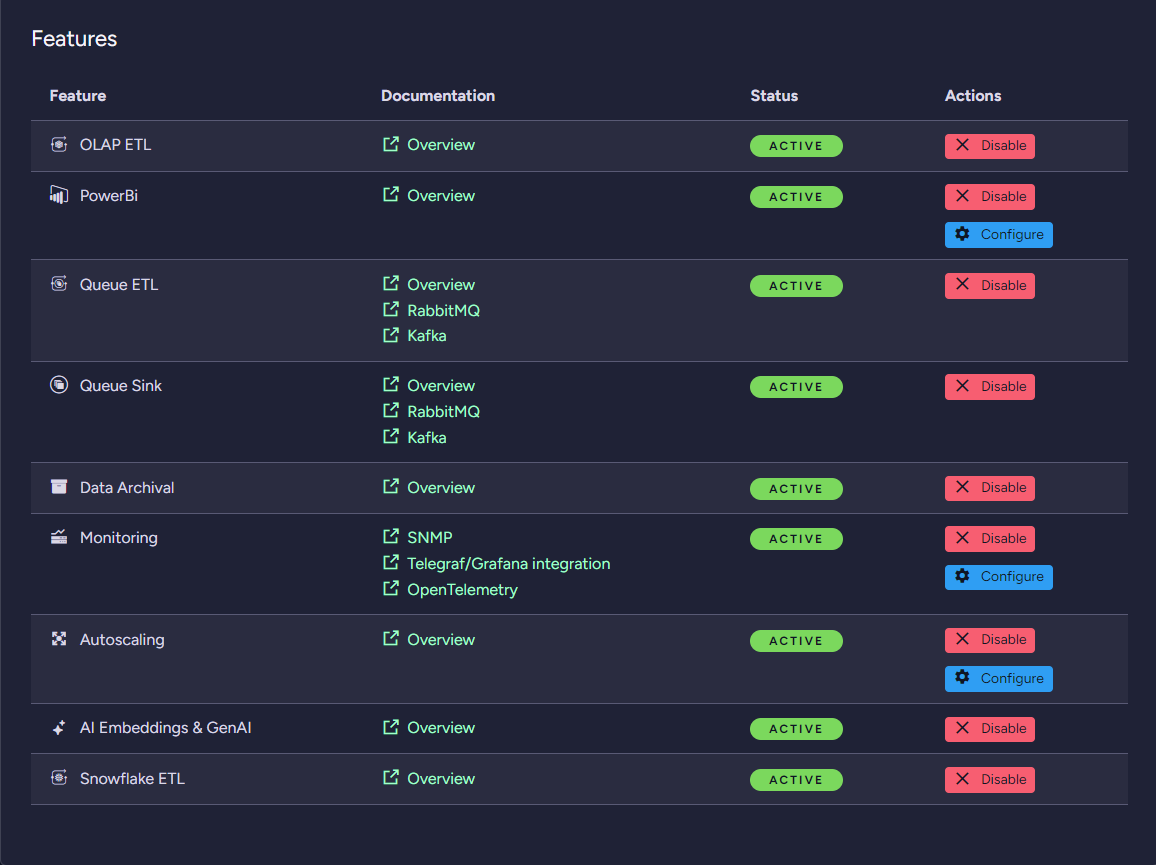Click the AI Embeddings sparkle icon
1156x865 pixels.
tap(59, 727)
